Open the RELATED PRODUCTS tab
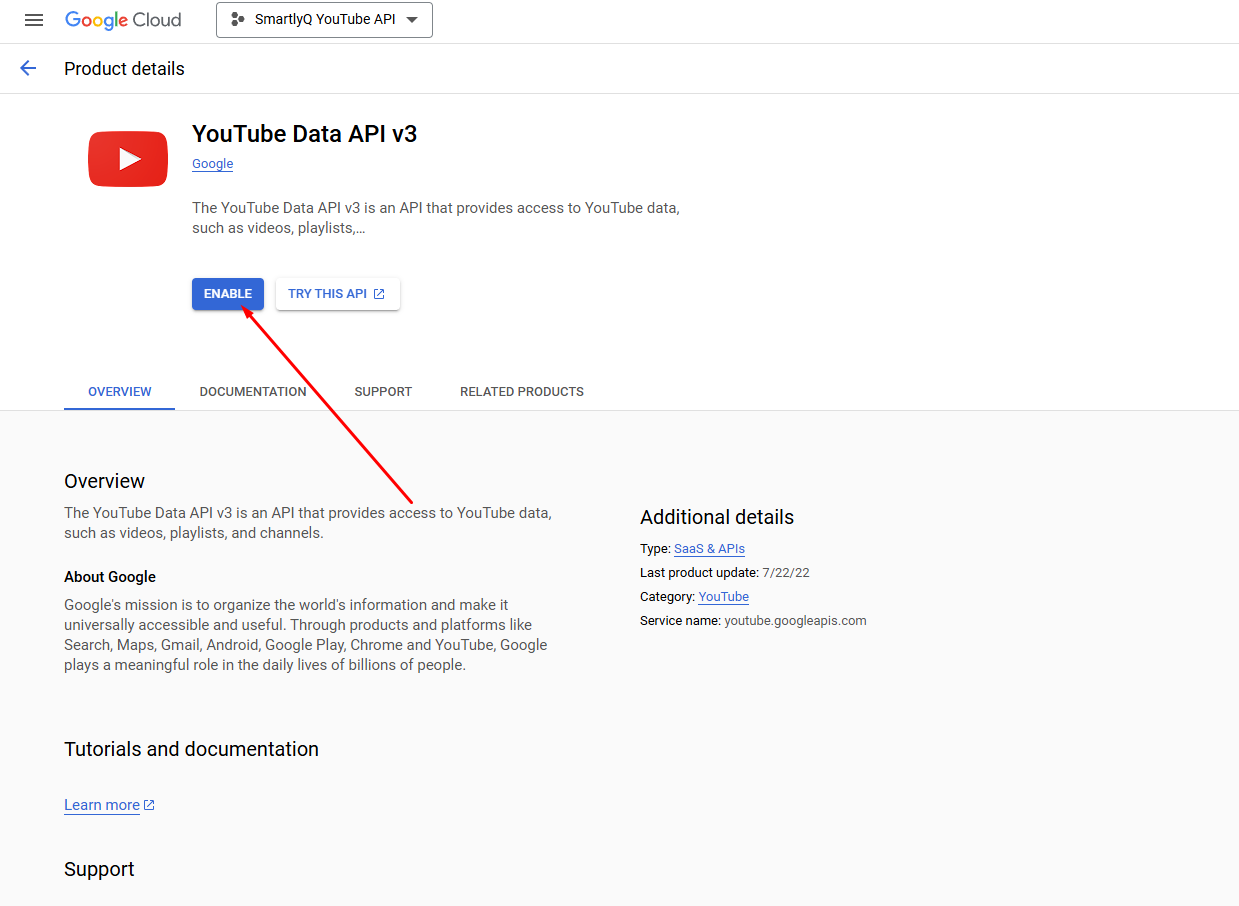 point(522,392)
